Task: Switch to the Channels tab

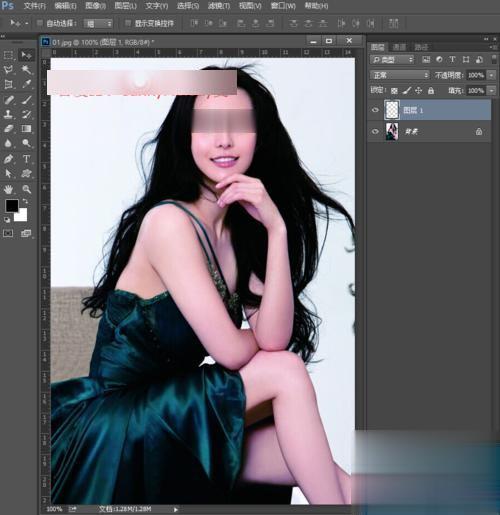Action: [399, 47]
